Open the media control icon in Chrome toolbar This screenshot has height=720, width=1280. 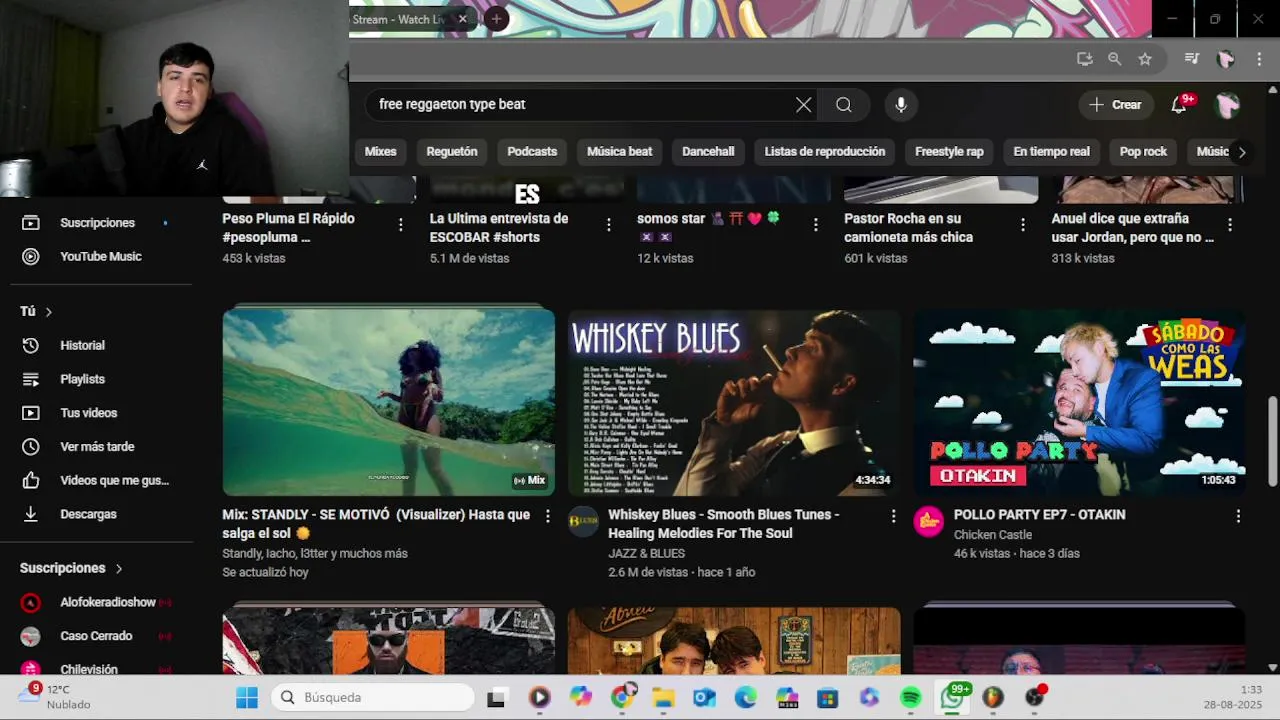click(1191, 59)
